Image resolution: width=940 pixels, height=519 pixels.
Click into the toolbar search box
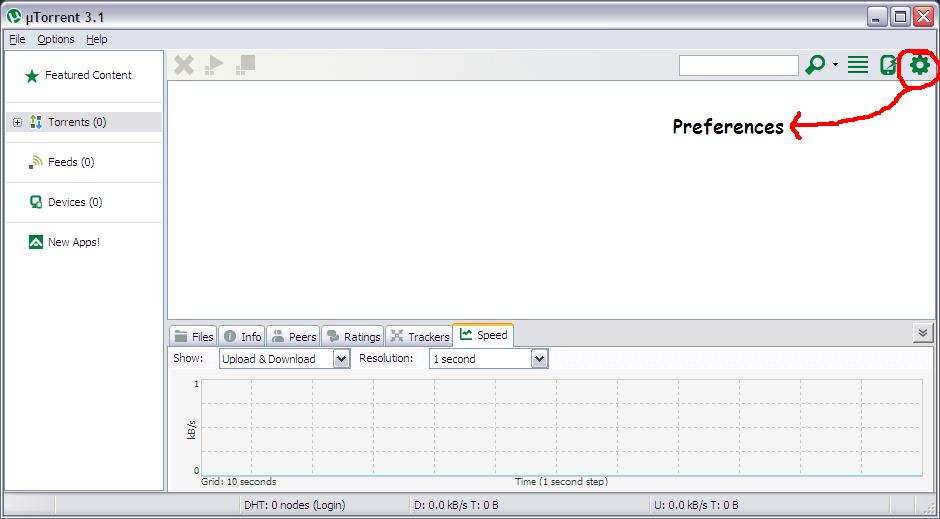pyautogui.click(x=739, y=65)
